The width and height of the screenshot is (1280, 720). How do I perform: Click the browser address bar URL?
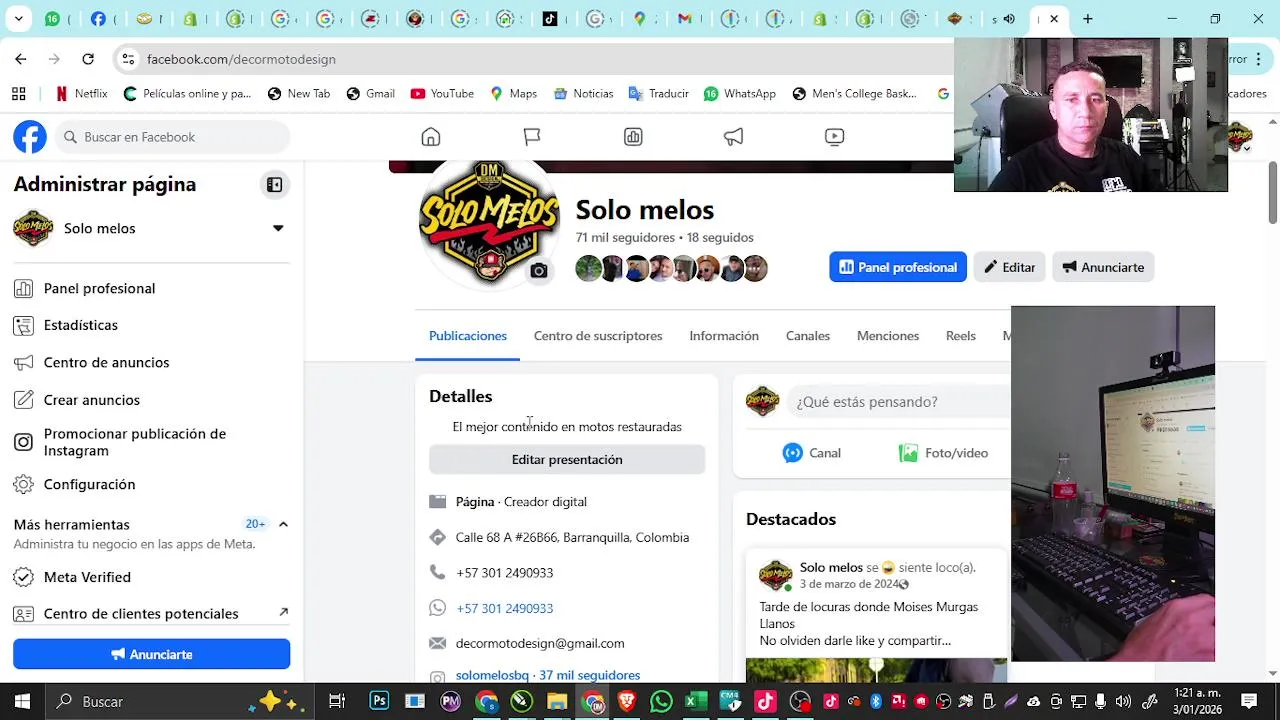click(241, 59)
